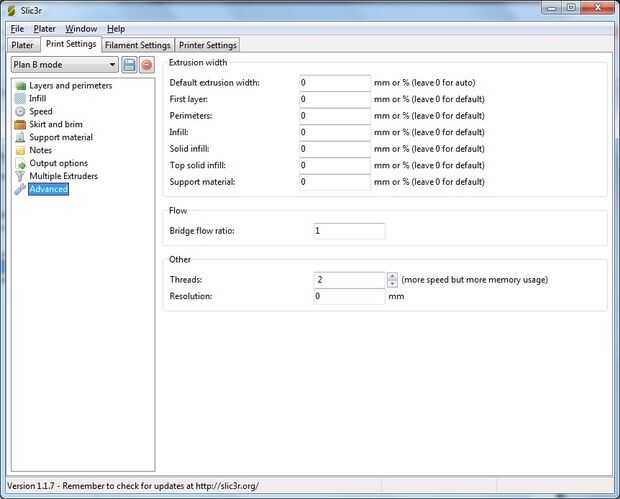Viewport: 620px width, 499px height.
Task: Click the 'Extrusion width' group heading
Action: (x=198, y=62)
